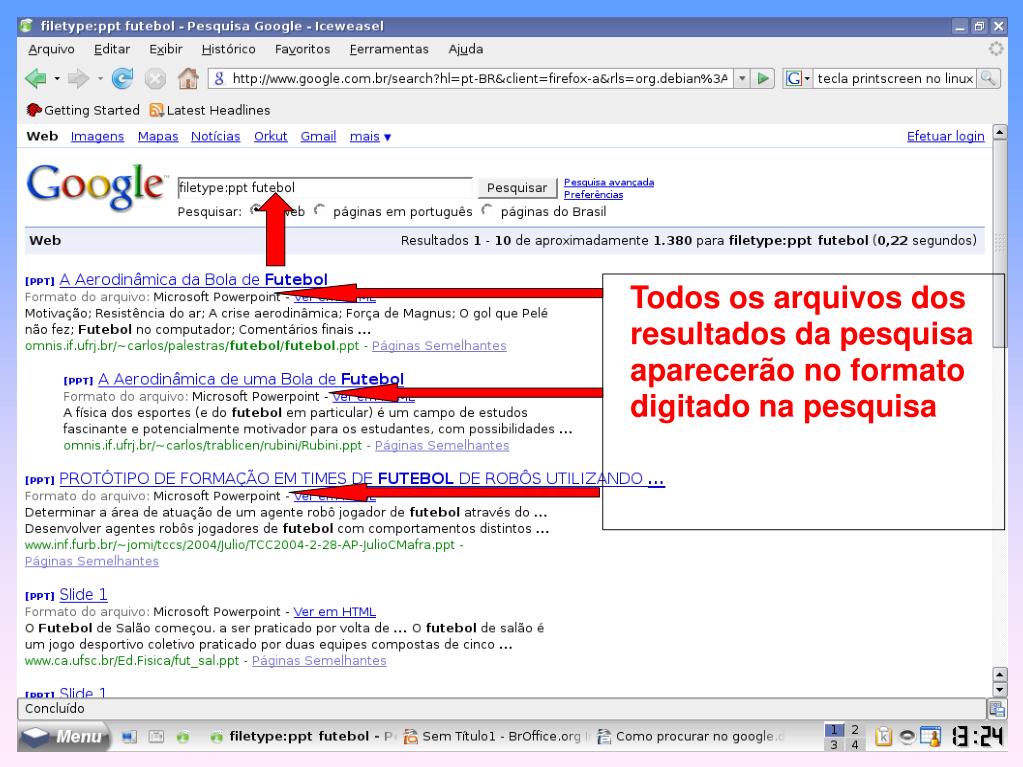Click 'Páginas Semelhantes' after fut_sal.ppt URL

(x=319, y=661)
